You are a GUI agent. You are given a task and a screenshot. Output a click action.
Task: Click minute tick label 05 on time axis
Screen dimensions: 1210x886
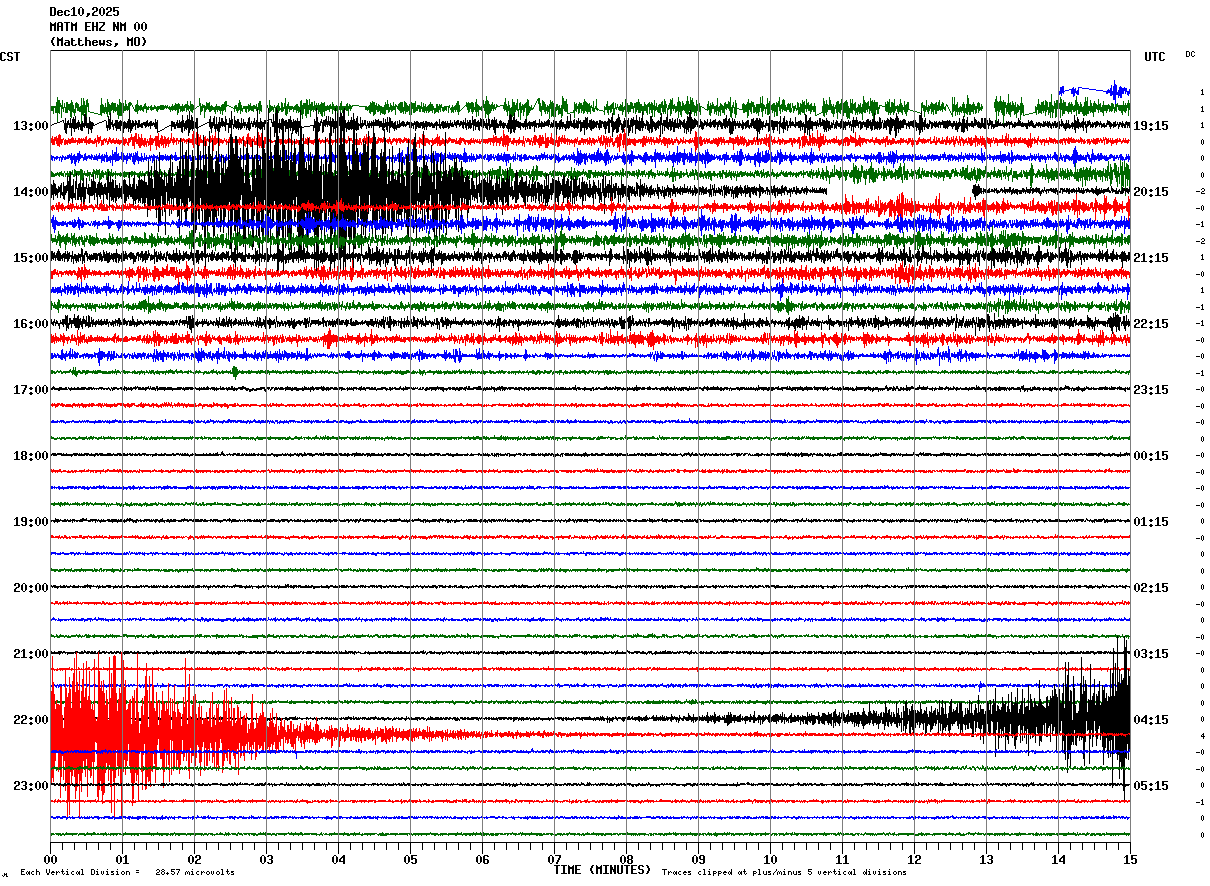coord(410,859)
